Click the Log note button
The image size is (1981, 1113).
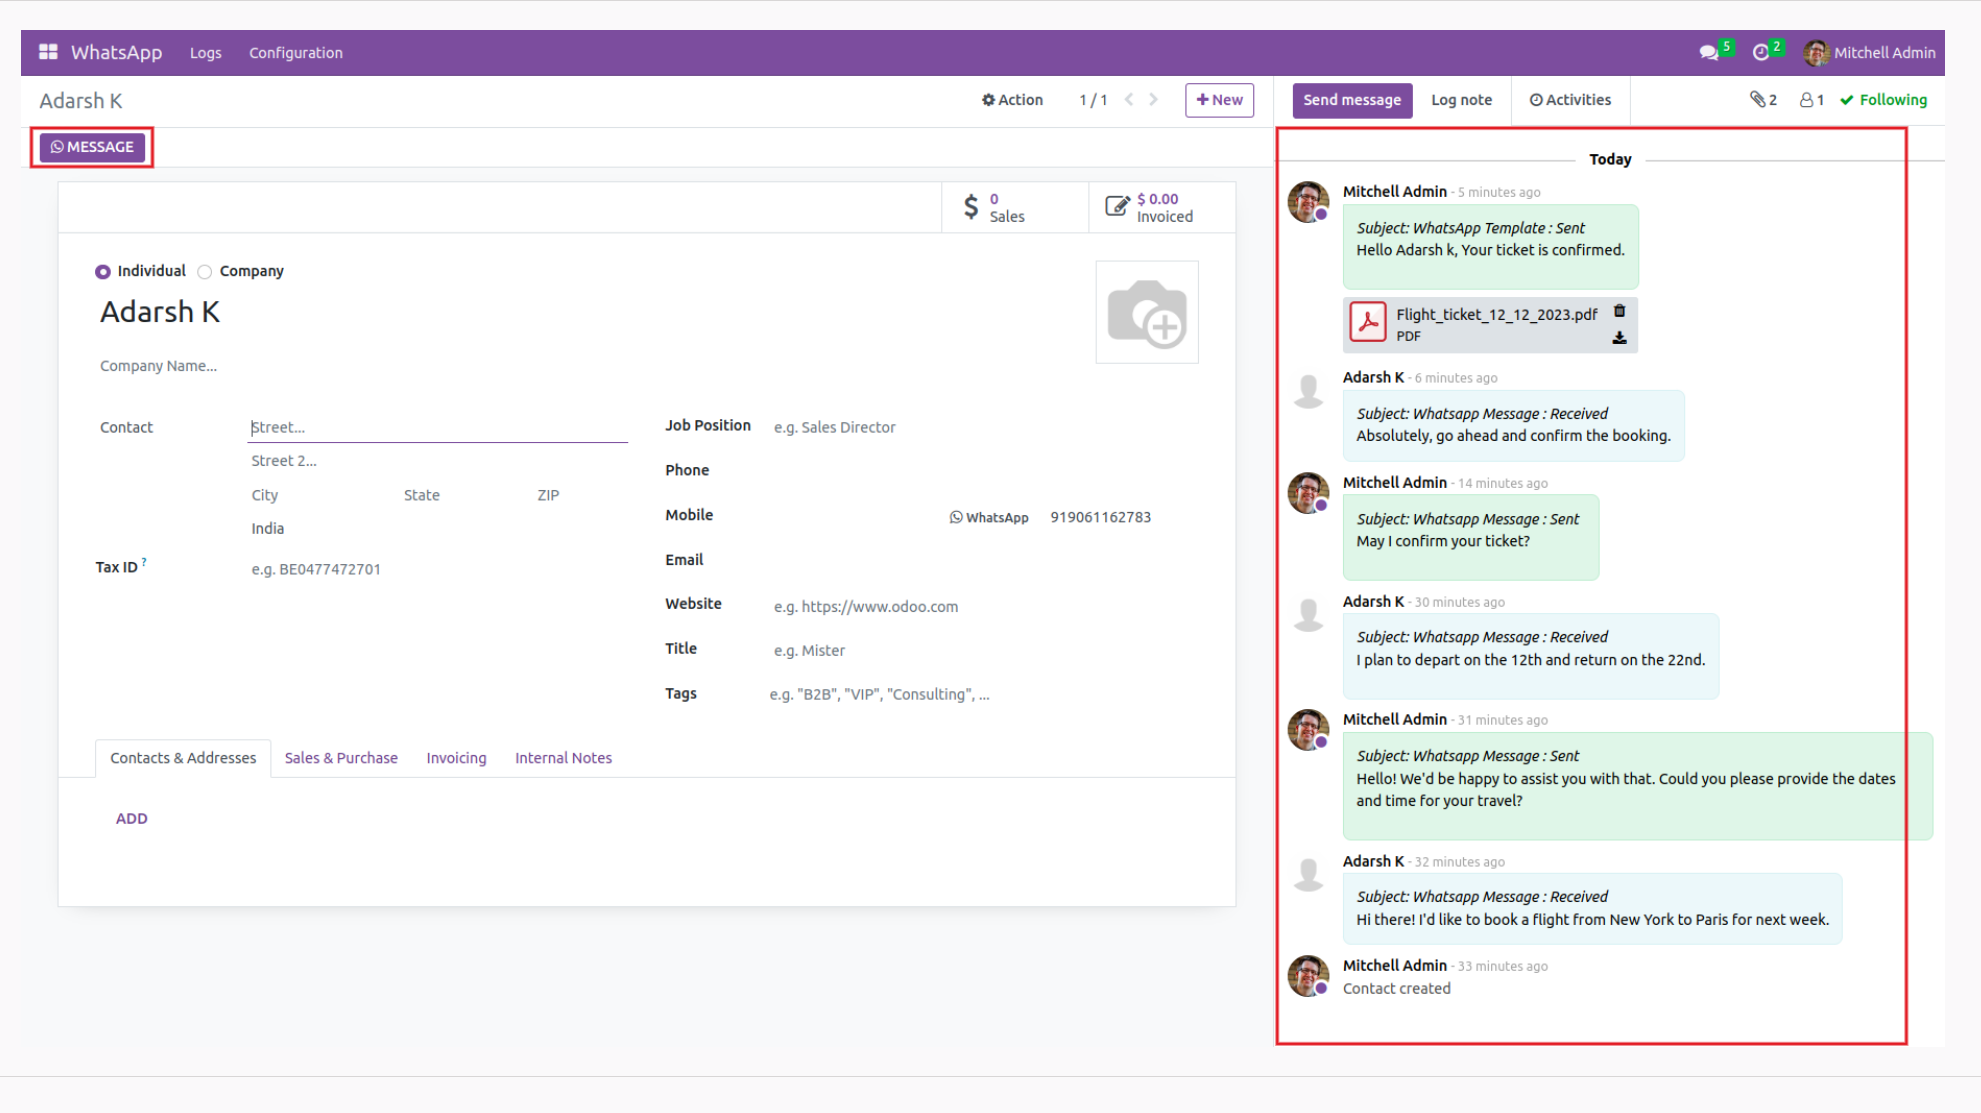[1461, 100]
